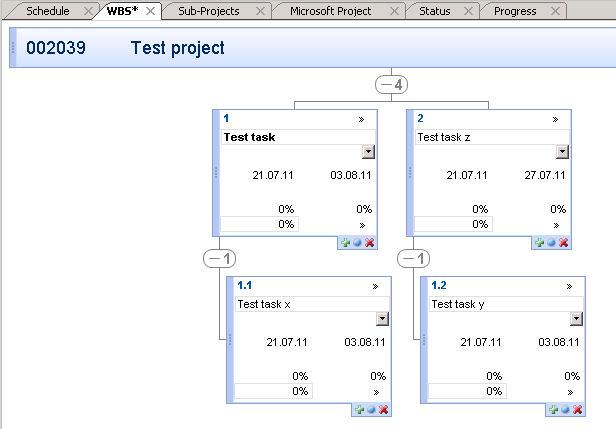Screen dimensions: 616x429
Task: Select the WBS* tab
Action: pos(122,11)
